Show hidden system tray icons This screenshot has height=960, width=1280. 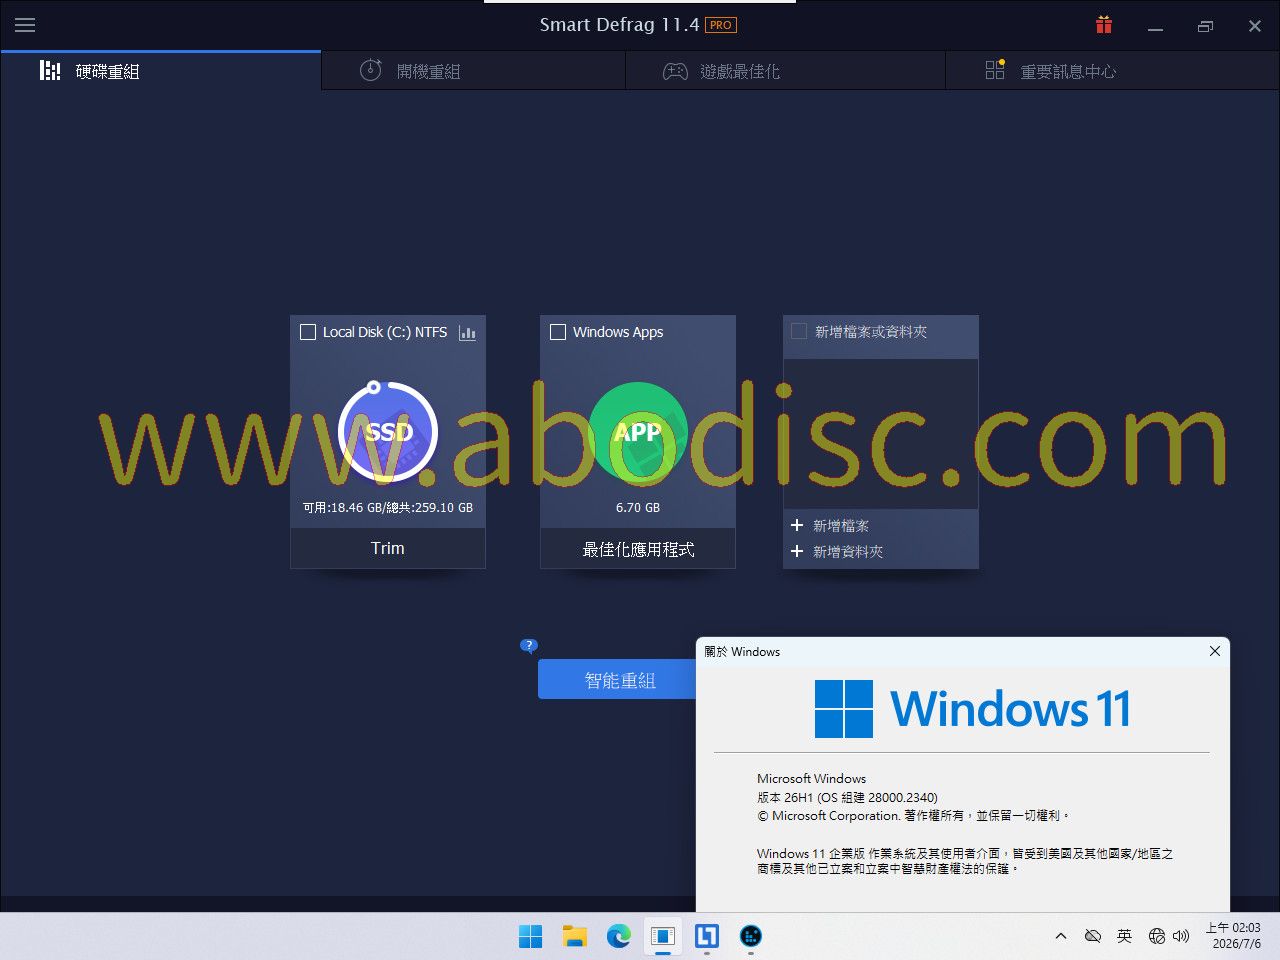(1061, 936)
